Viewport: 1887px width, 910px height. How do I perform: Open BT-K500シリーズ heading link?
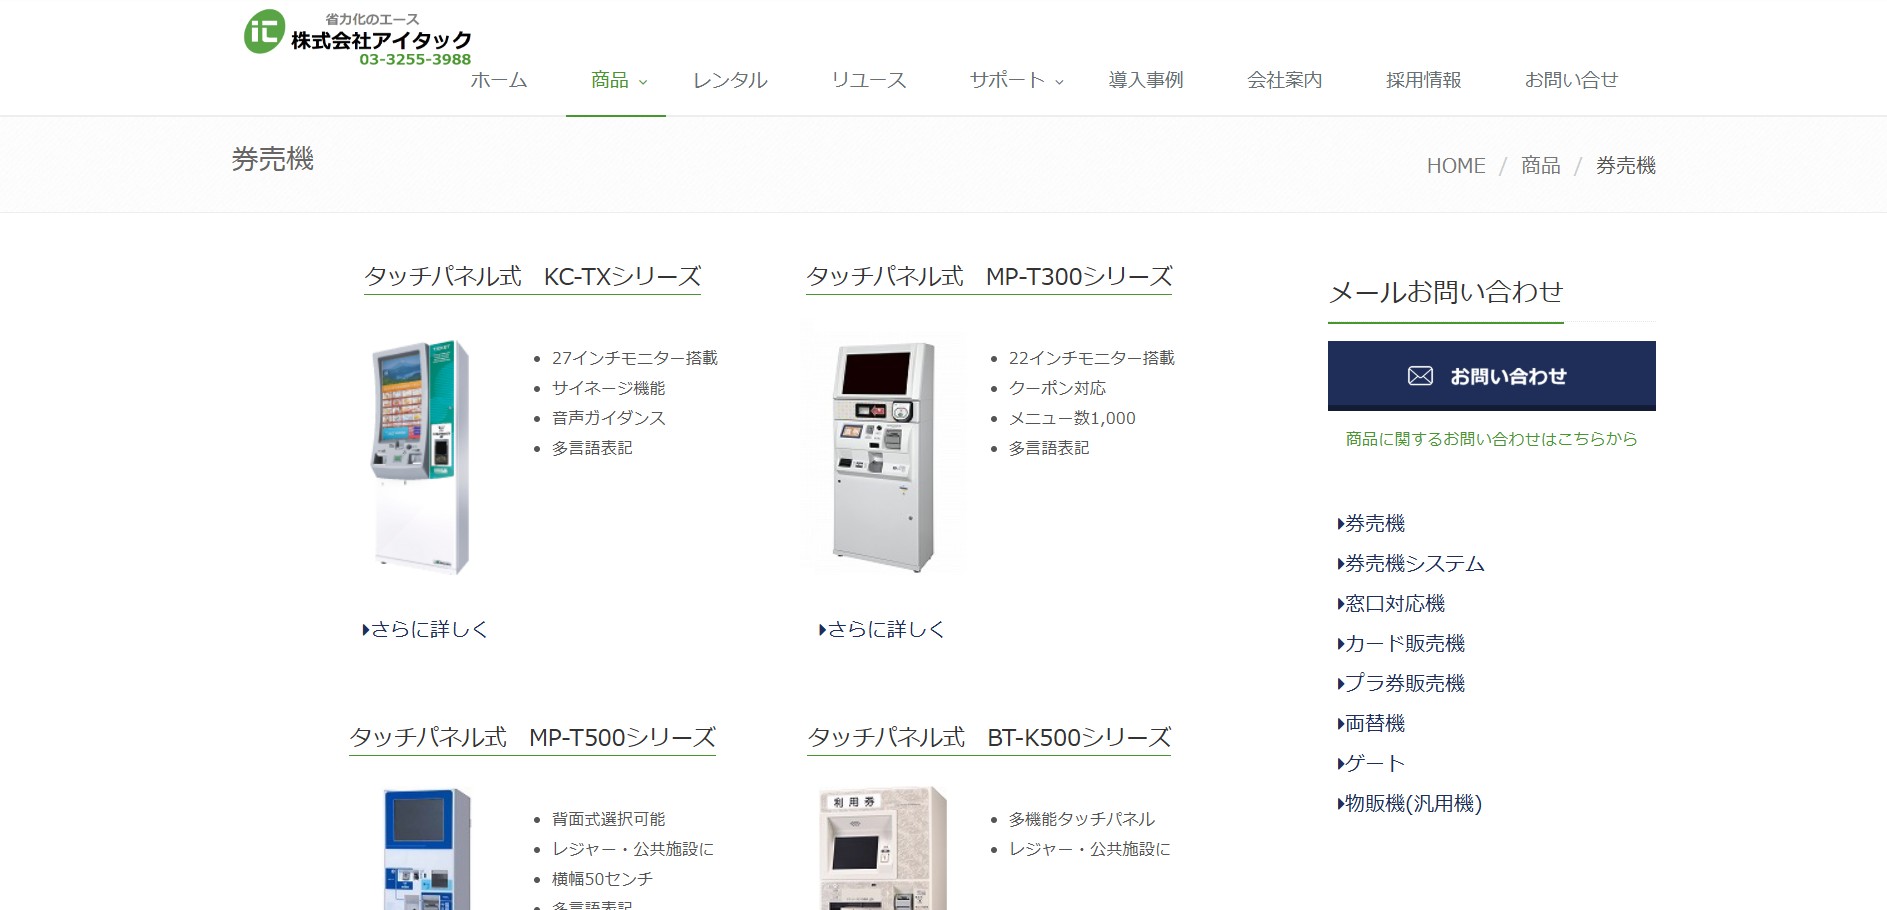(989, 738)
